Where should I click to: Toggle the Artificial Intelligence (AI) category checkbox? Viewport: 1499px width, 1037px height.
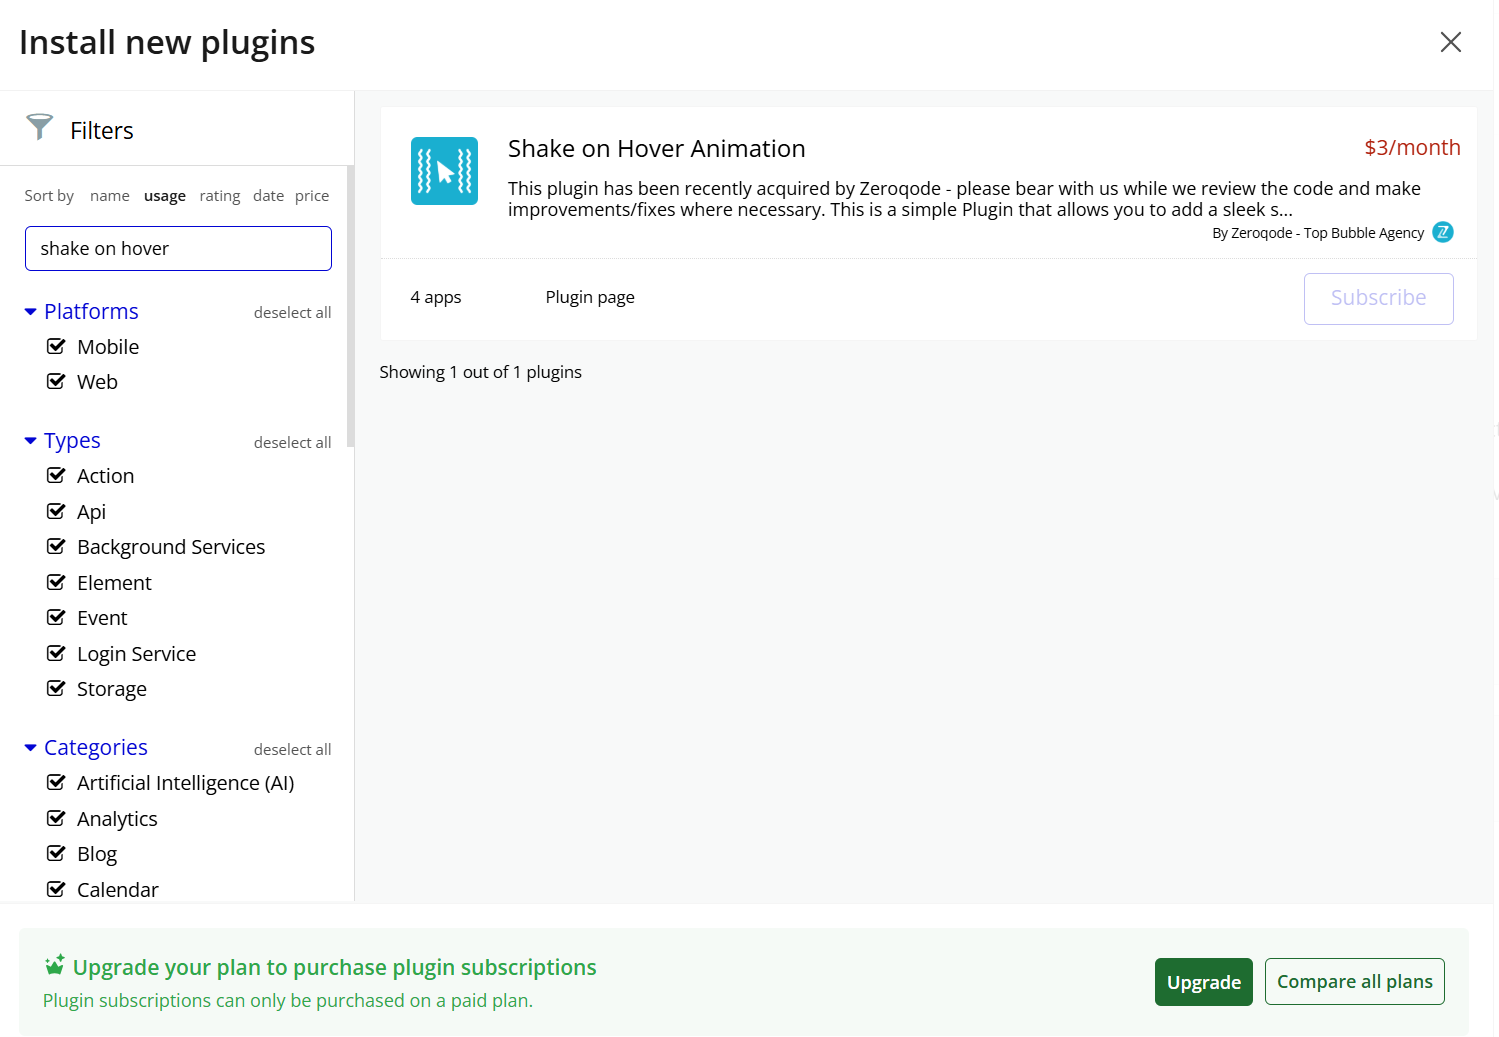57,783
